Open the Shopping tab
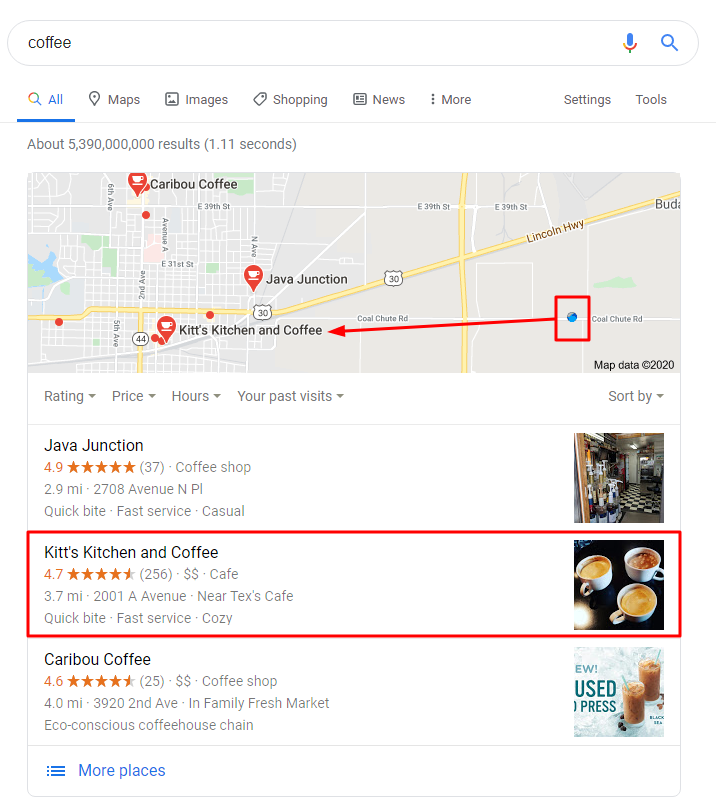 click(x=290, y=99)
